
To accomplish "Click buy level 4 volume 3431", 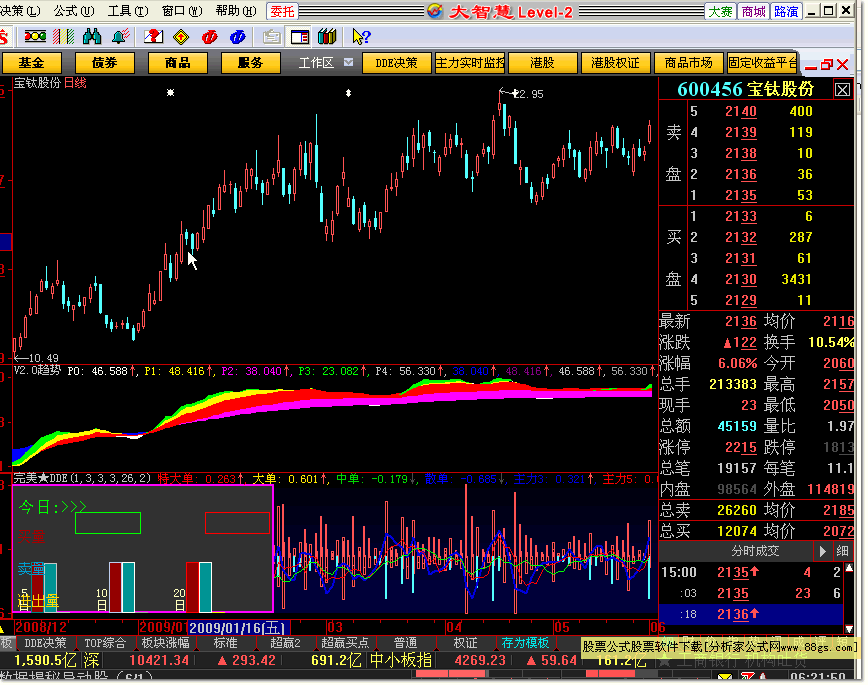I will tap(797, 279).
